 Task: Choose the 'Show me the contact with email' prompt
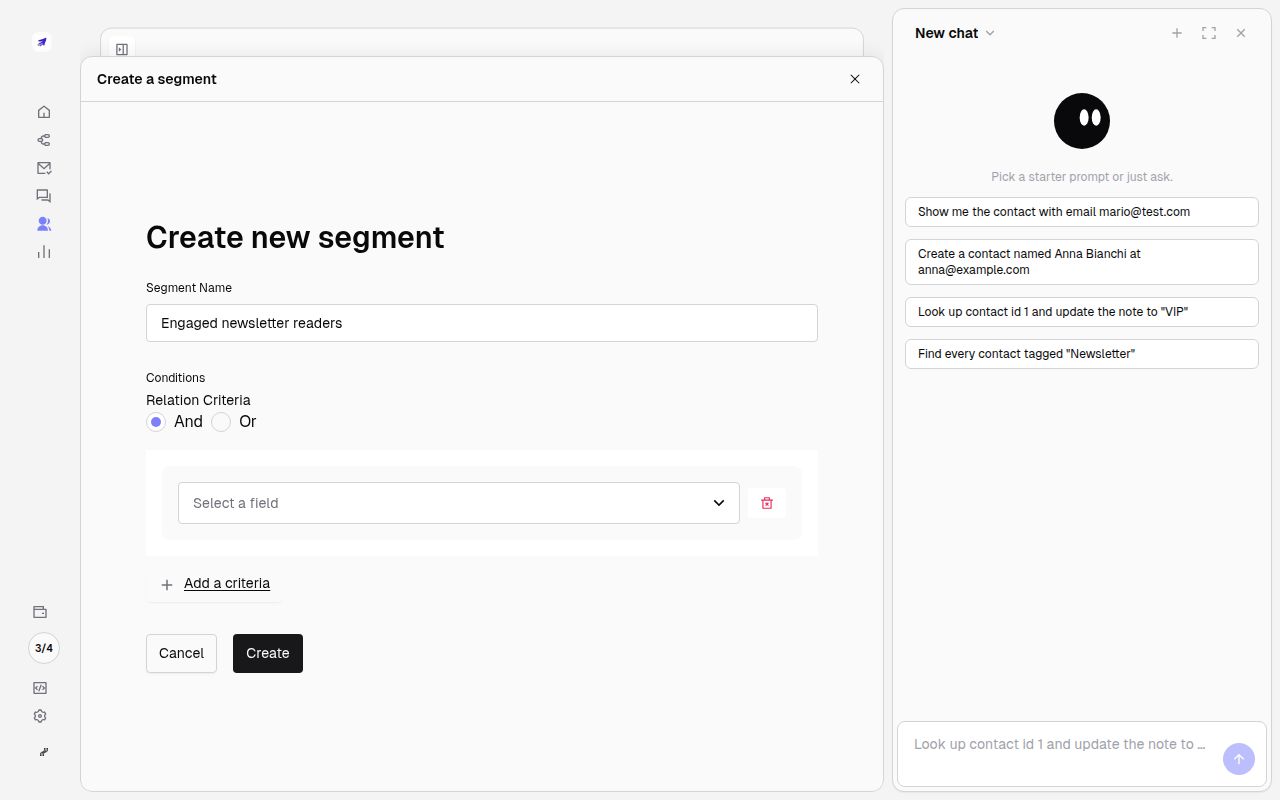point(1082,212)
